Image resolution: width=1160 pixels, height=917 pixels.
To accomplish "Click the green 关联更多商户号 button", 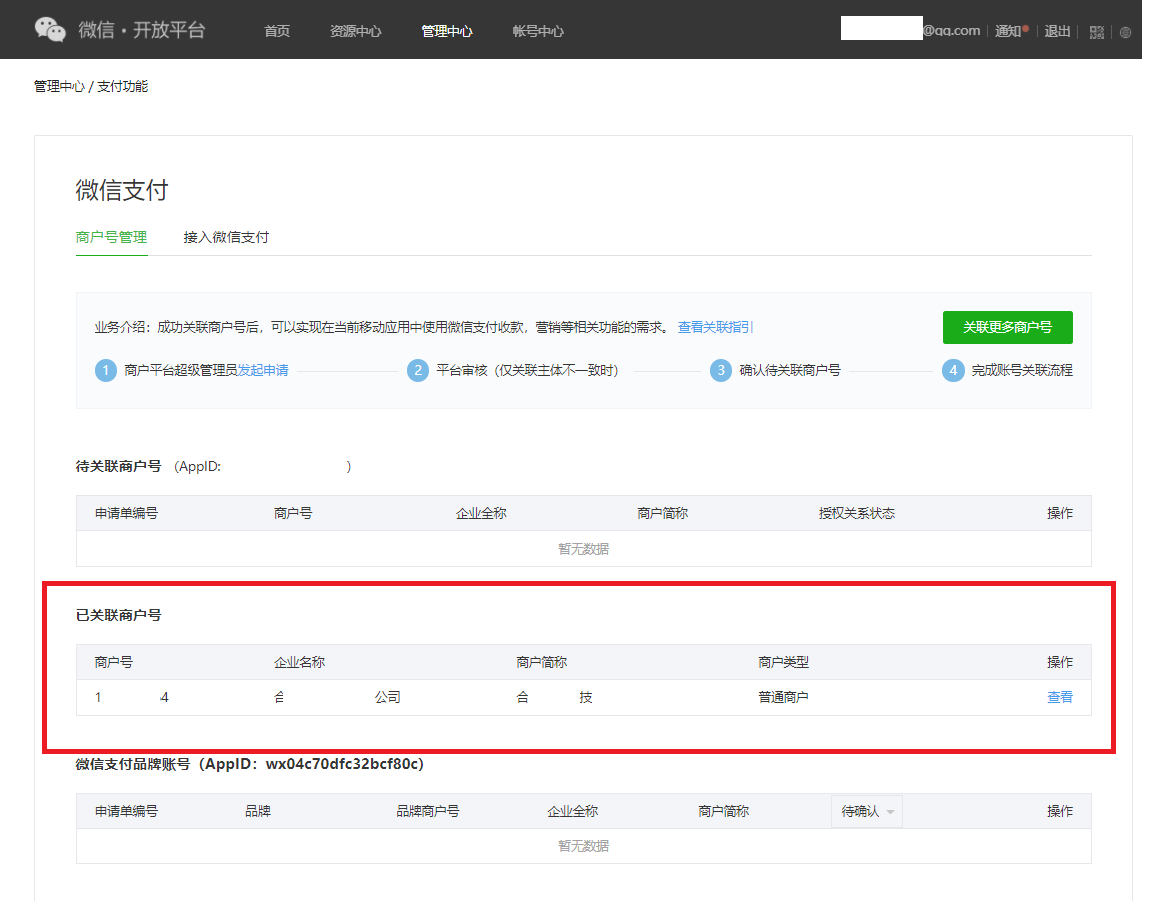I will [x=1007, y=327].
